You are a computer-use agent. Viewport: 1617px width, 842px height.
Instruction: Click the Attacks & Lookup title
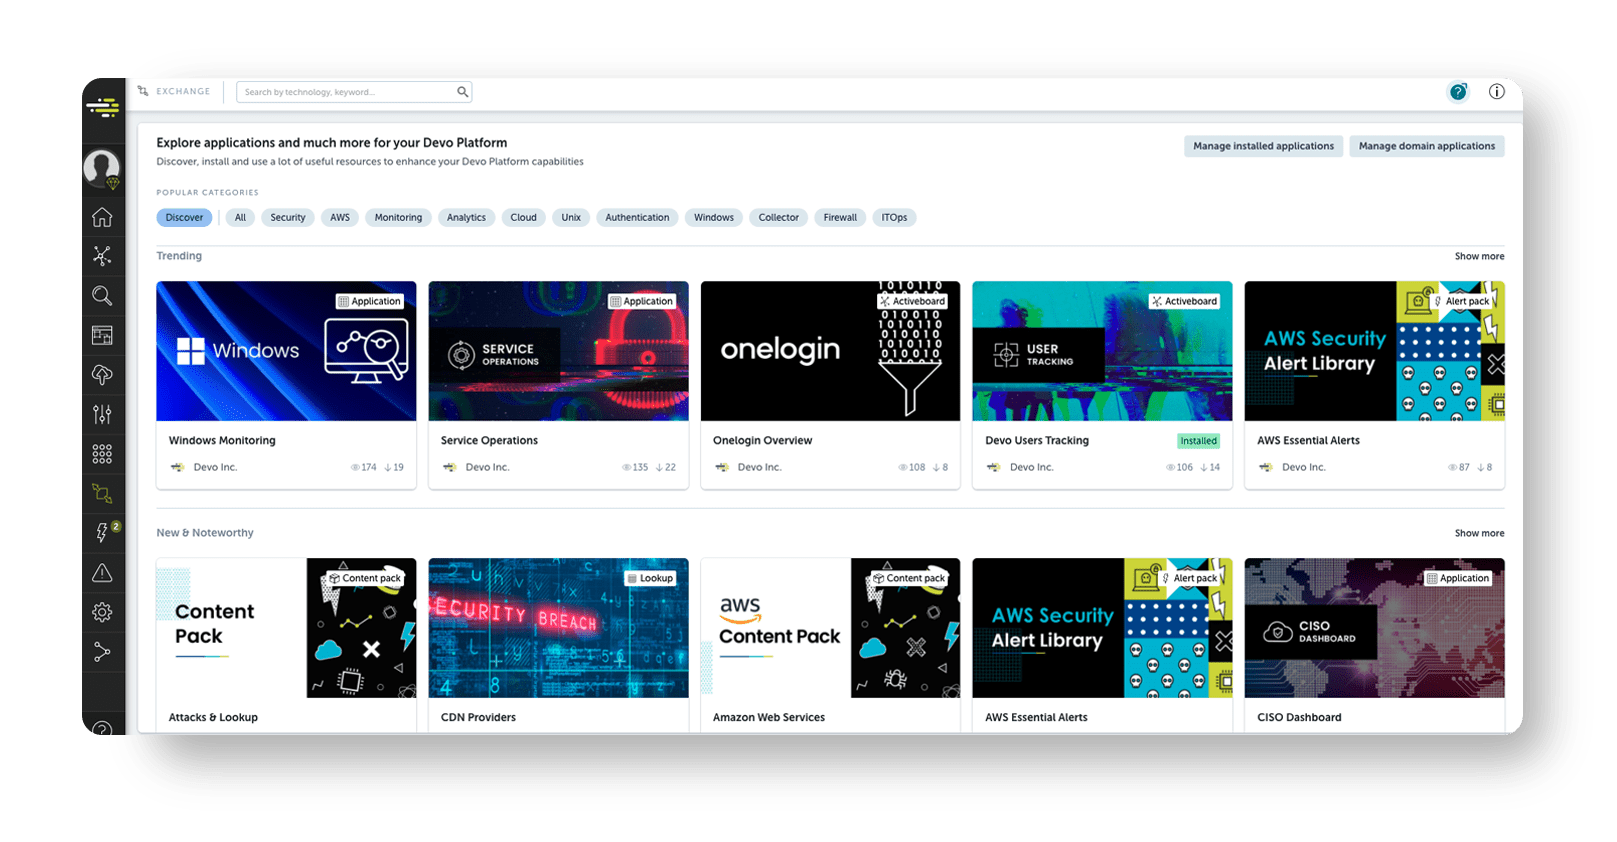[213, 718]
